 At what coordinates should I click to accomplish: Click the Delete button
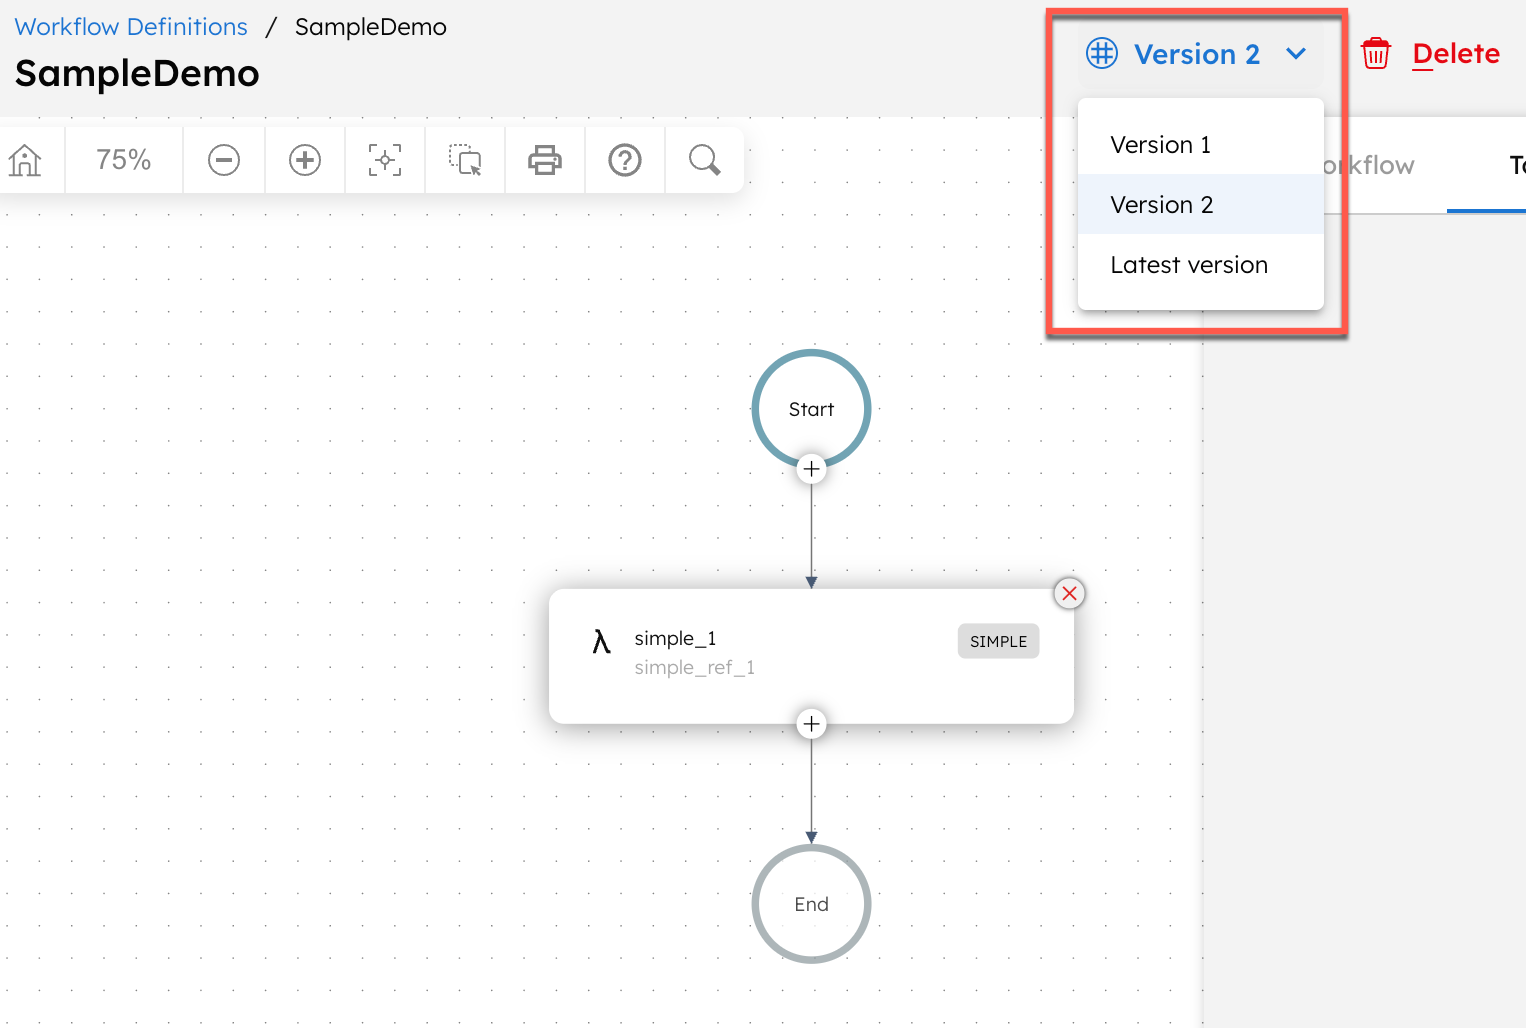(x=1456, y=53)
